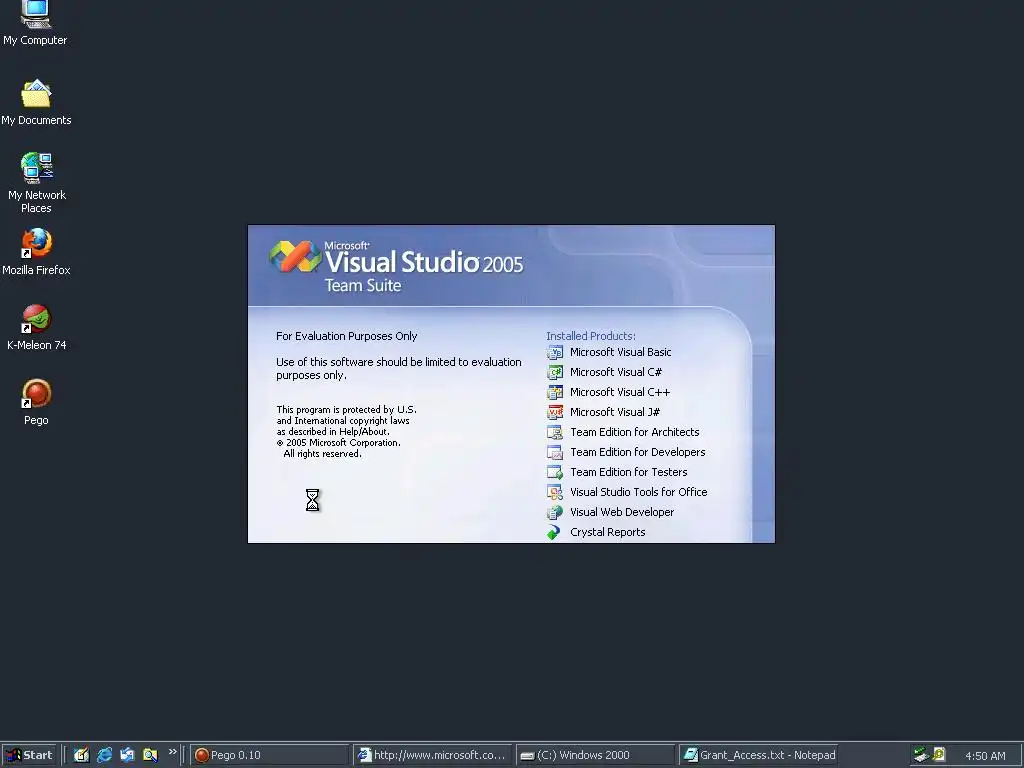Click the Visual Studio logo on the splash
Image resolution: width=1024 pixels, height=768 pixels.
click(296, 257)
